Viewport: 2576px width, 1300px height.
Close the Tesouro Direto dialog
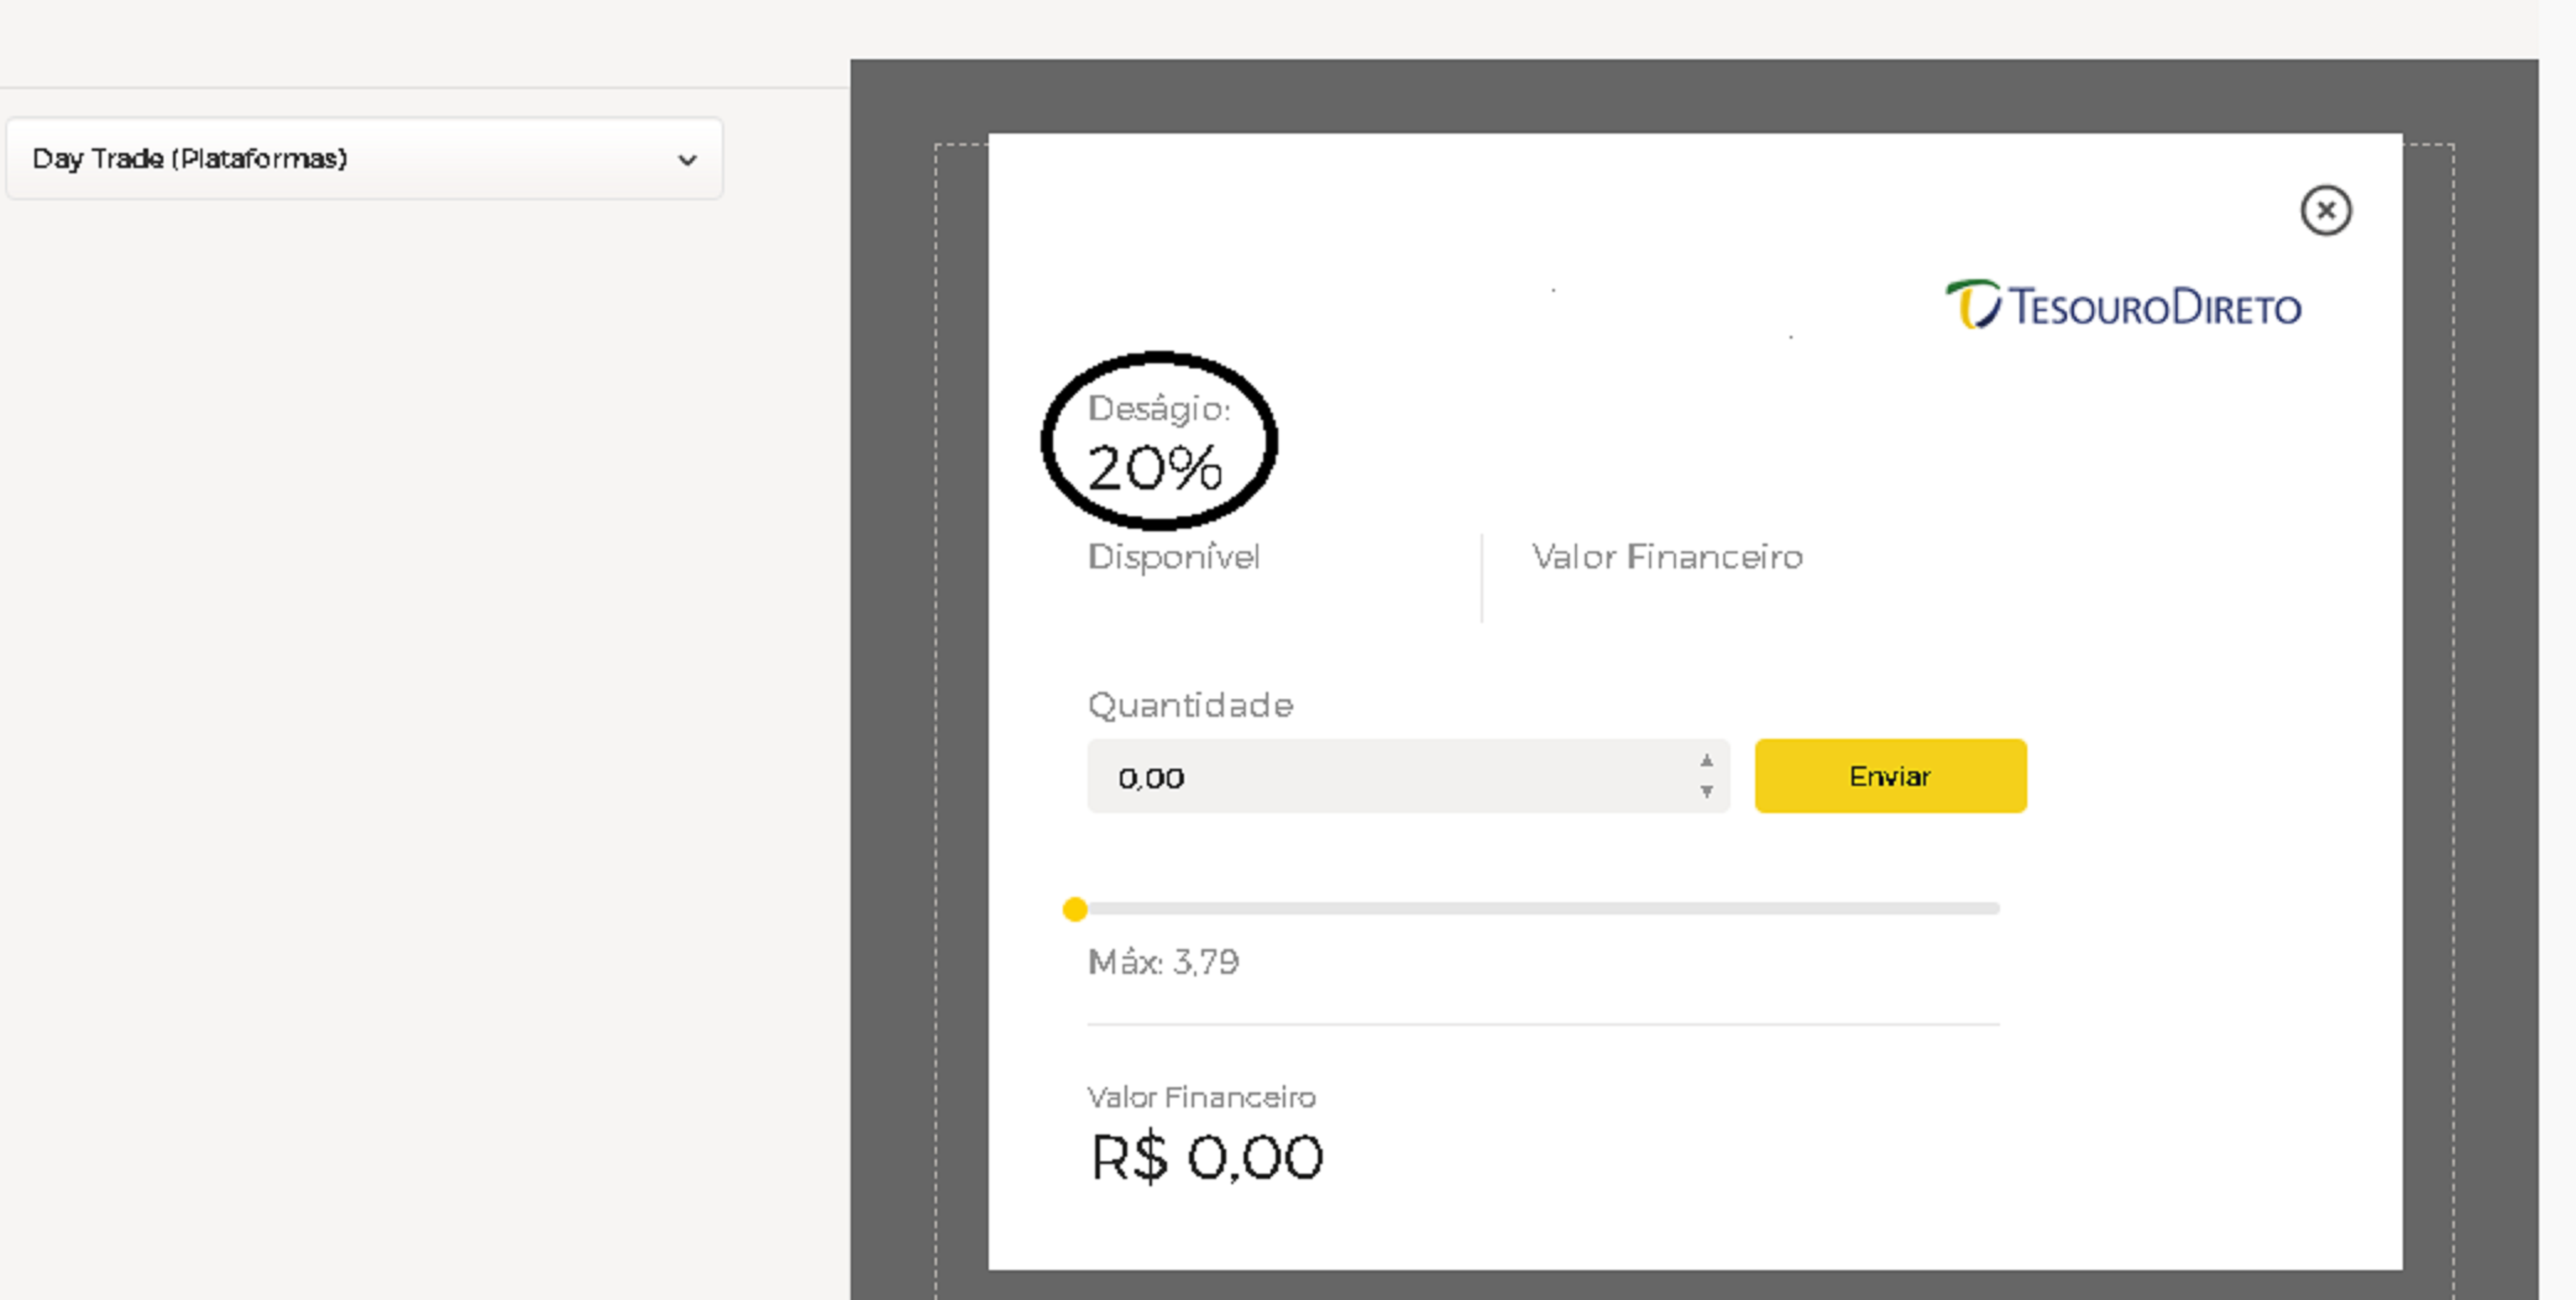tap(2325, 210)
